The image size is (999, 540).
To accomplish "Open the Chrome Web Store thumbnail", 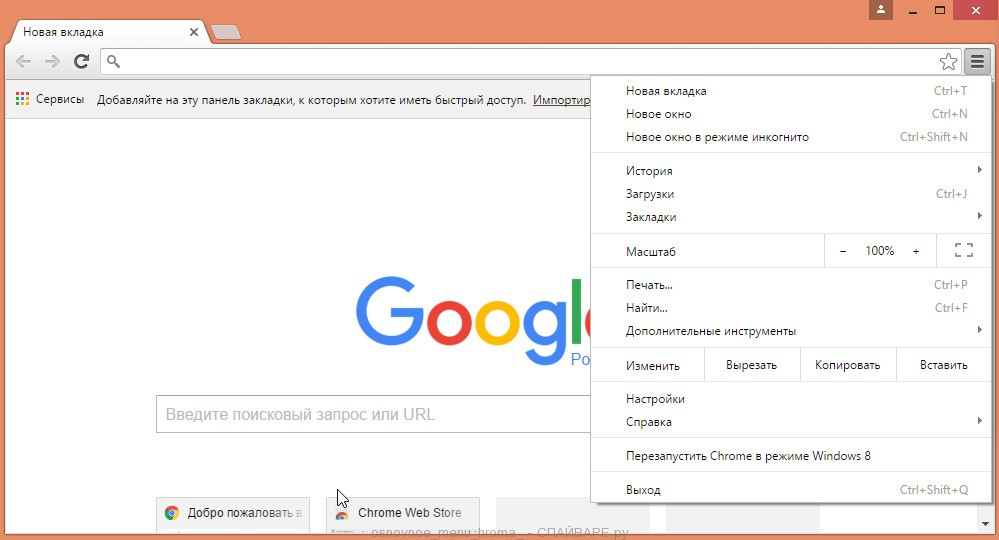I will coord(403,513).
